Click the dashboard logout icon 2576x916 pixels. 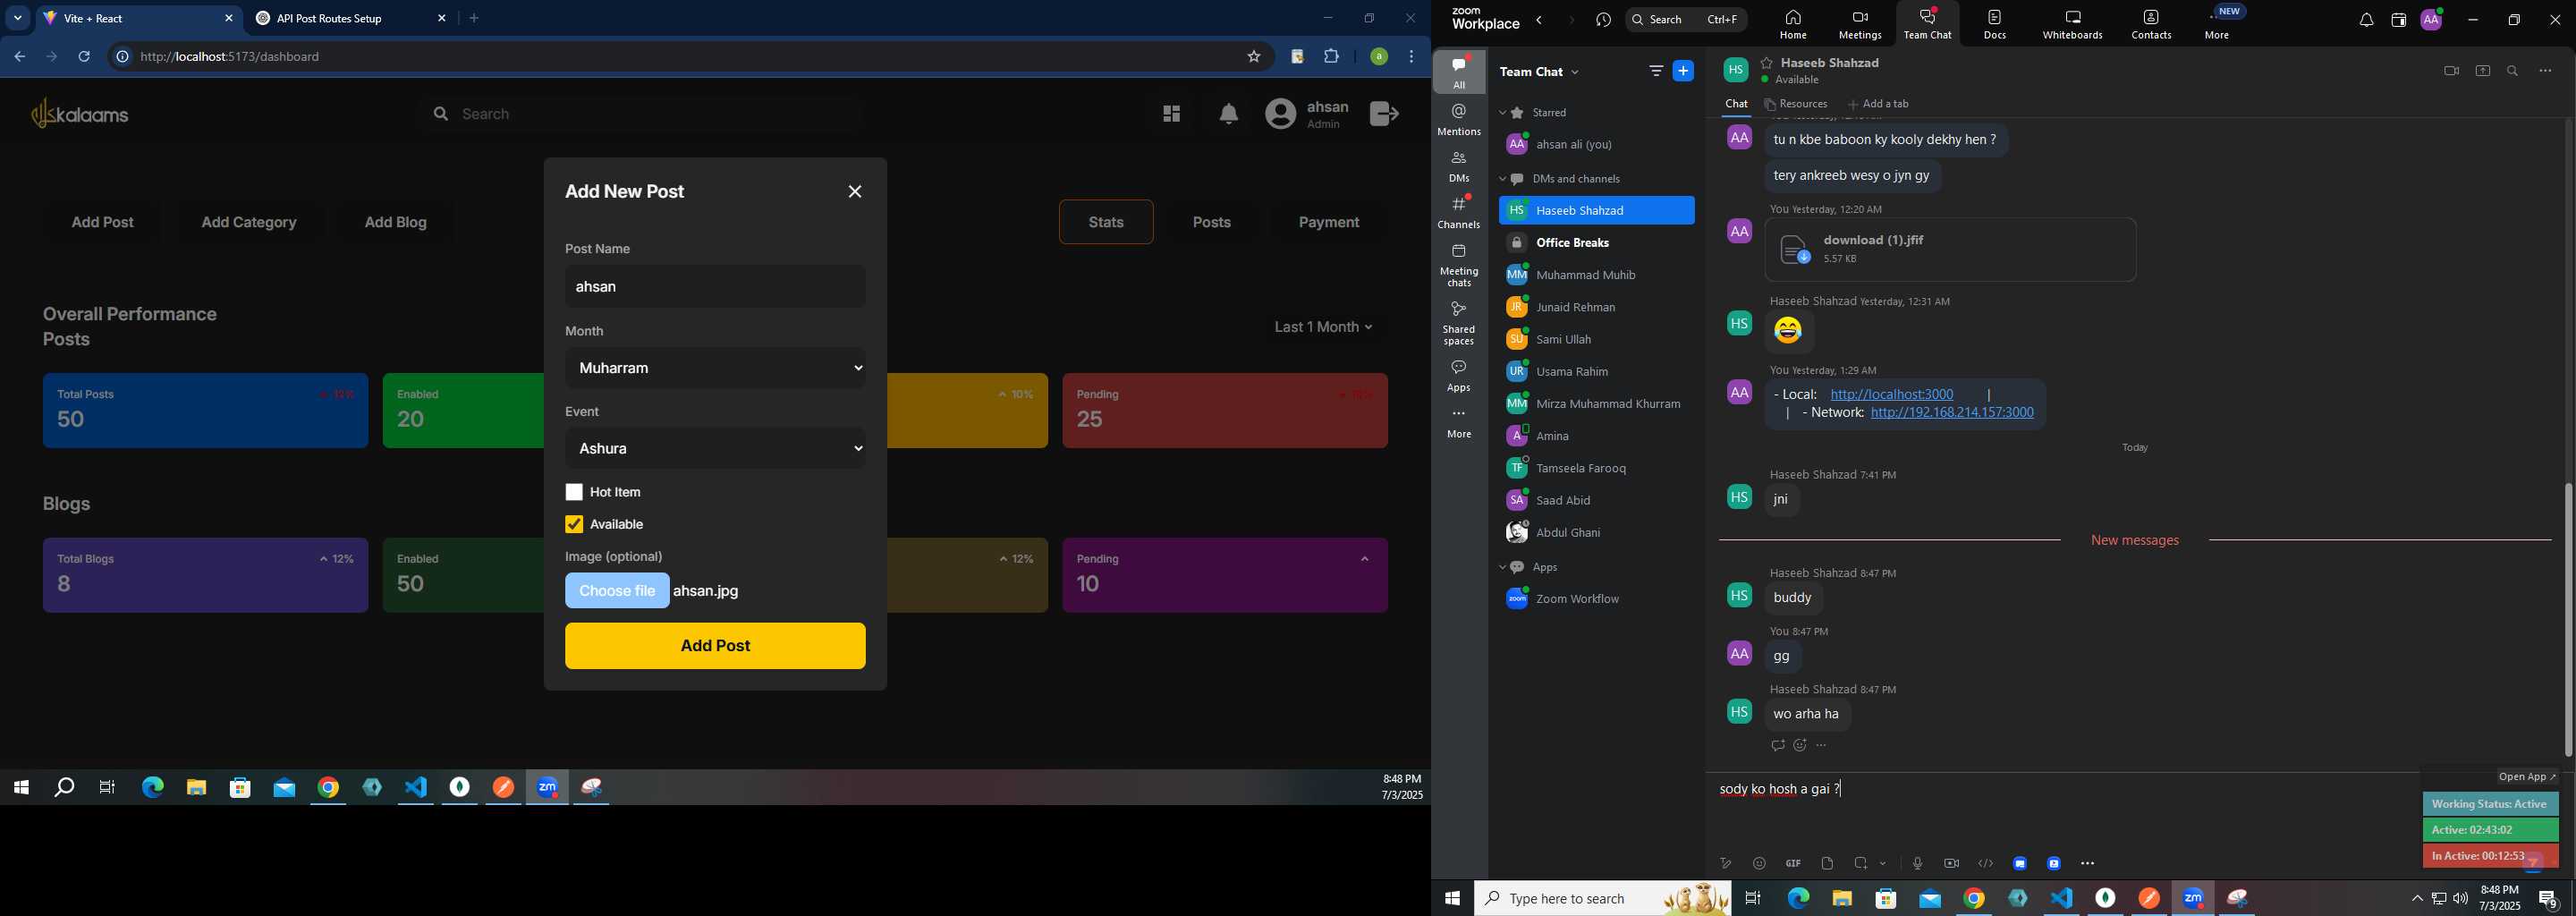click(1384, 114)
